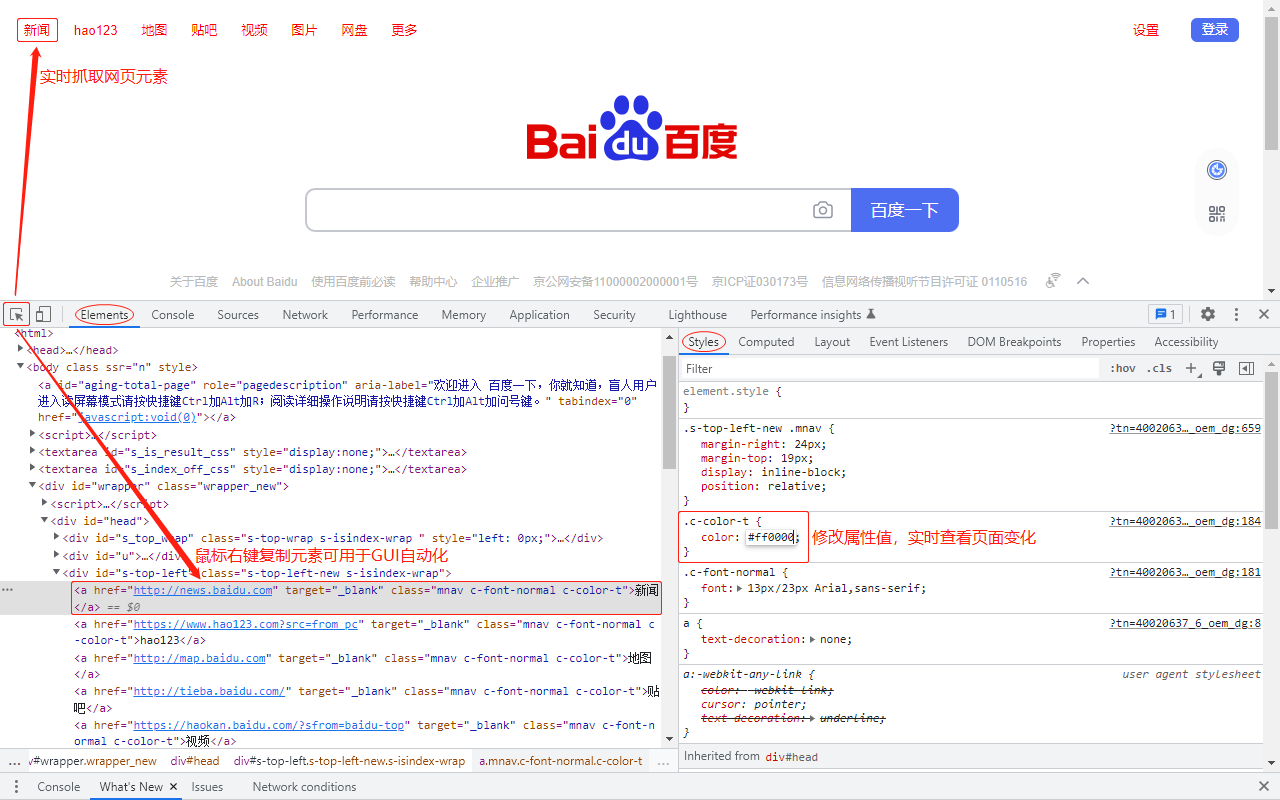
Task: Toggle the .cls class editor
Action: (x=1159, y=368)
